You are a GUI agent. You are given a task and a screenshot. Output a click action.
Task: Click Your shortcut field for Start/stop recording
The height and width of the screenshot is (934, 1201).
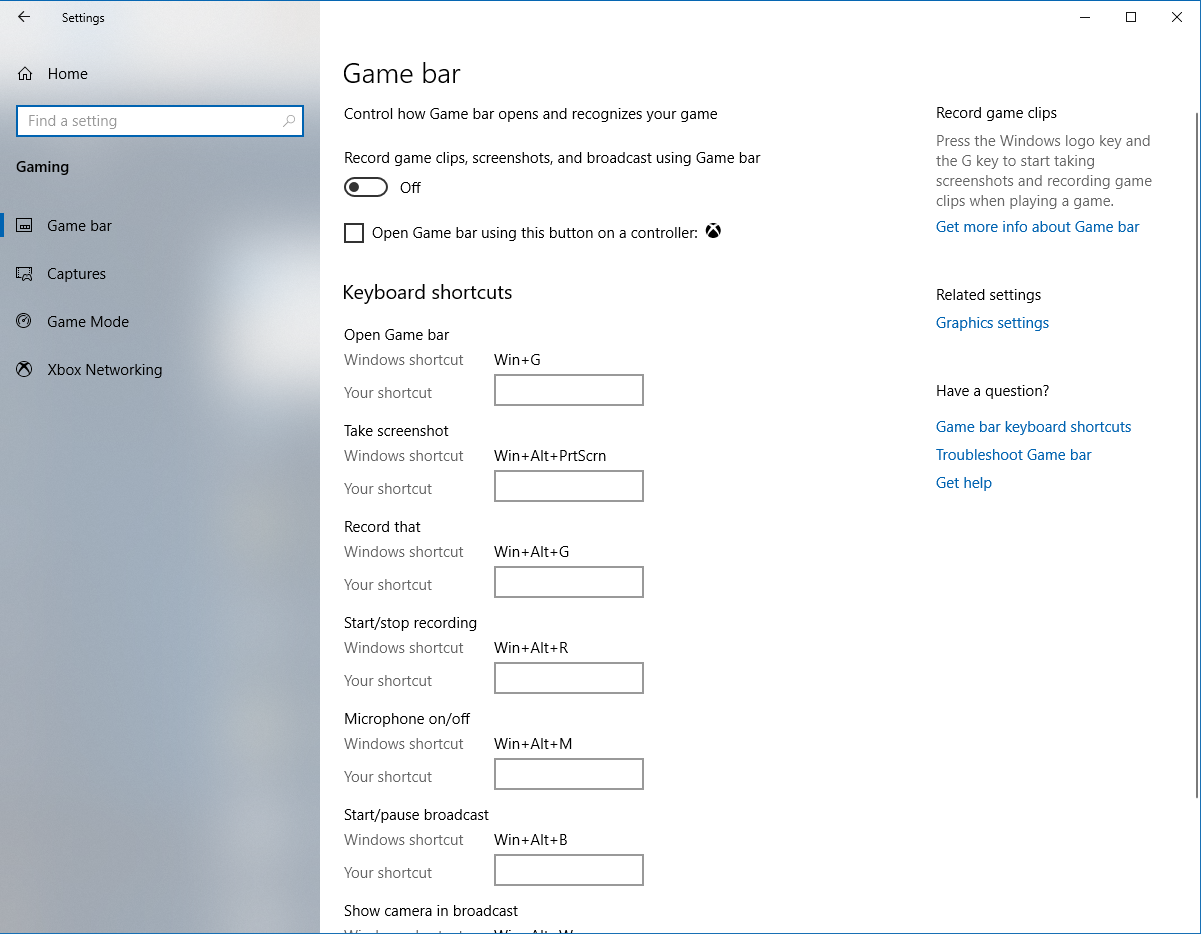[x=569, y=678]
